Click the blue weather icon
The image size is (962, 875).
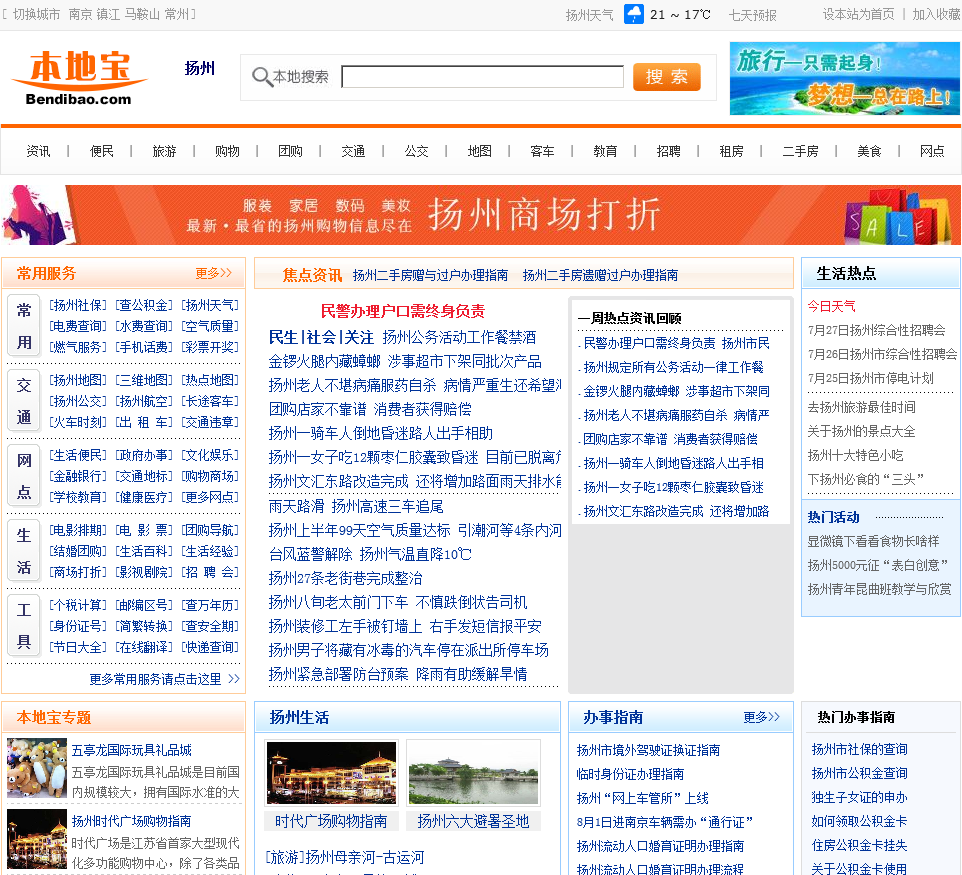[633, 14]
